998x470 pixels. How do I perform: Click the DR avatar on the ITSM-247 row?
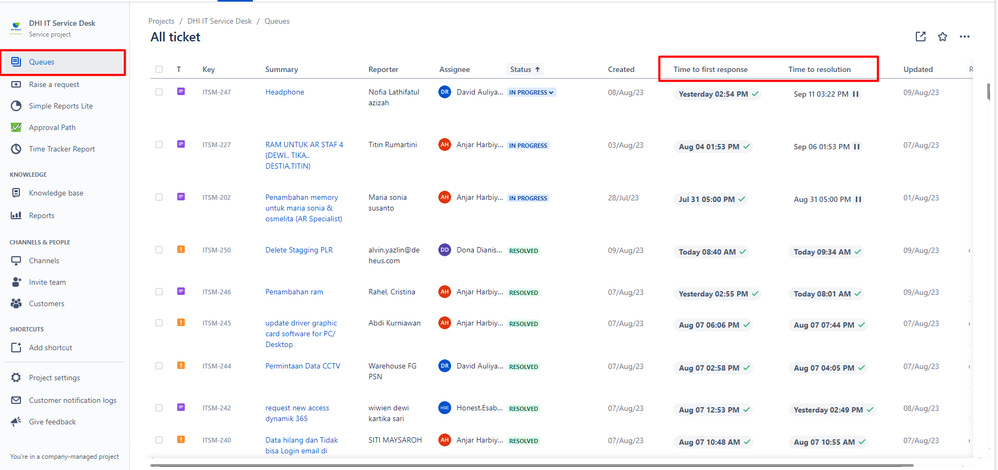point(445,92)
